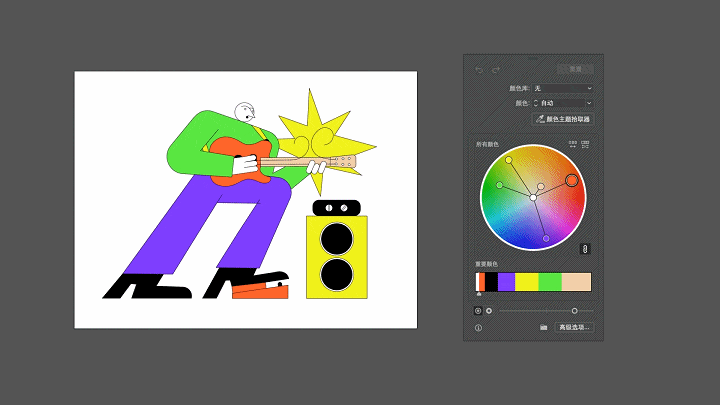The height and width of the screenshot is (405, 720).
Task: Select the large orange-red handle on color wheel
Action: [571, 180]
